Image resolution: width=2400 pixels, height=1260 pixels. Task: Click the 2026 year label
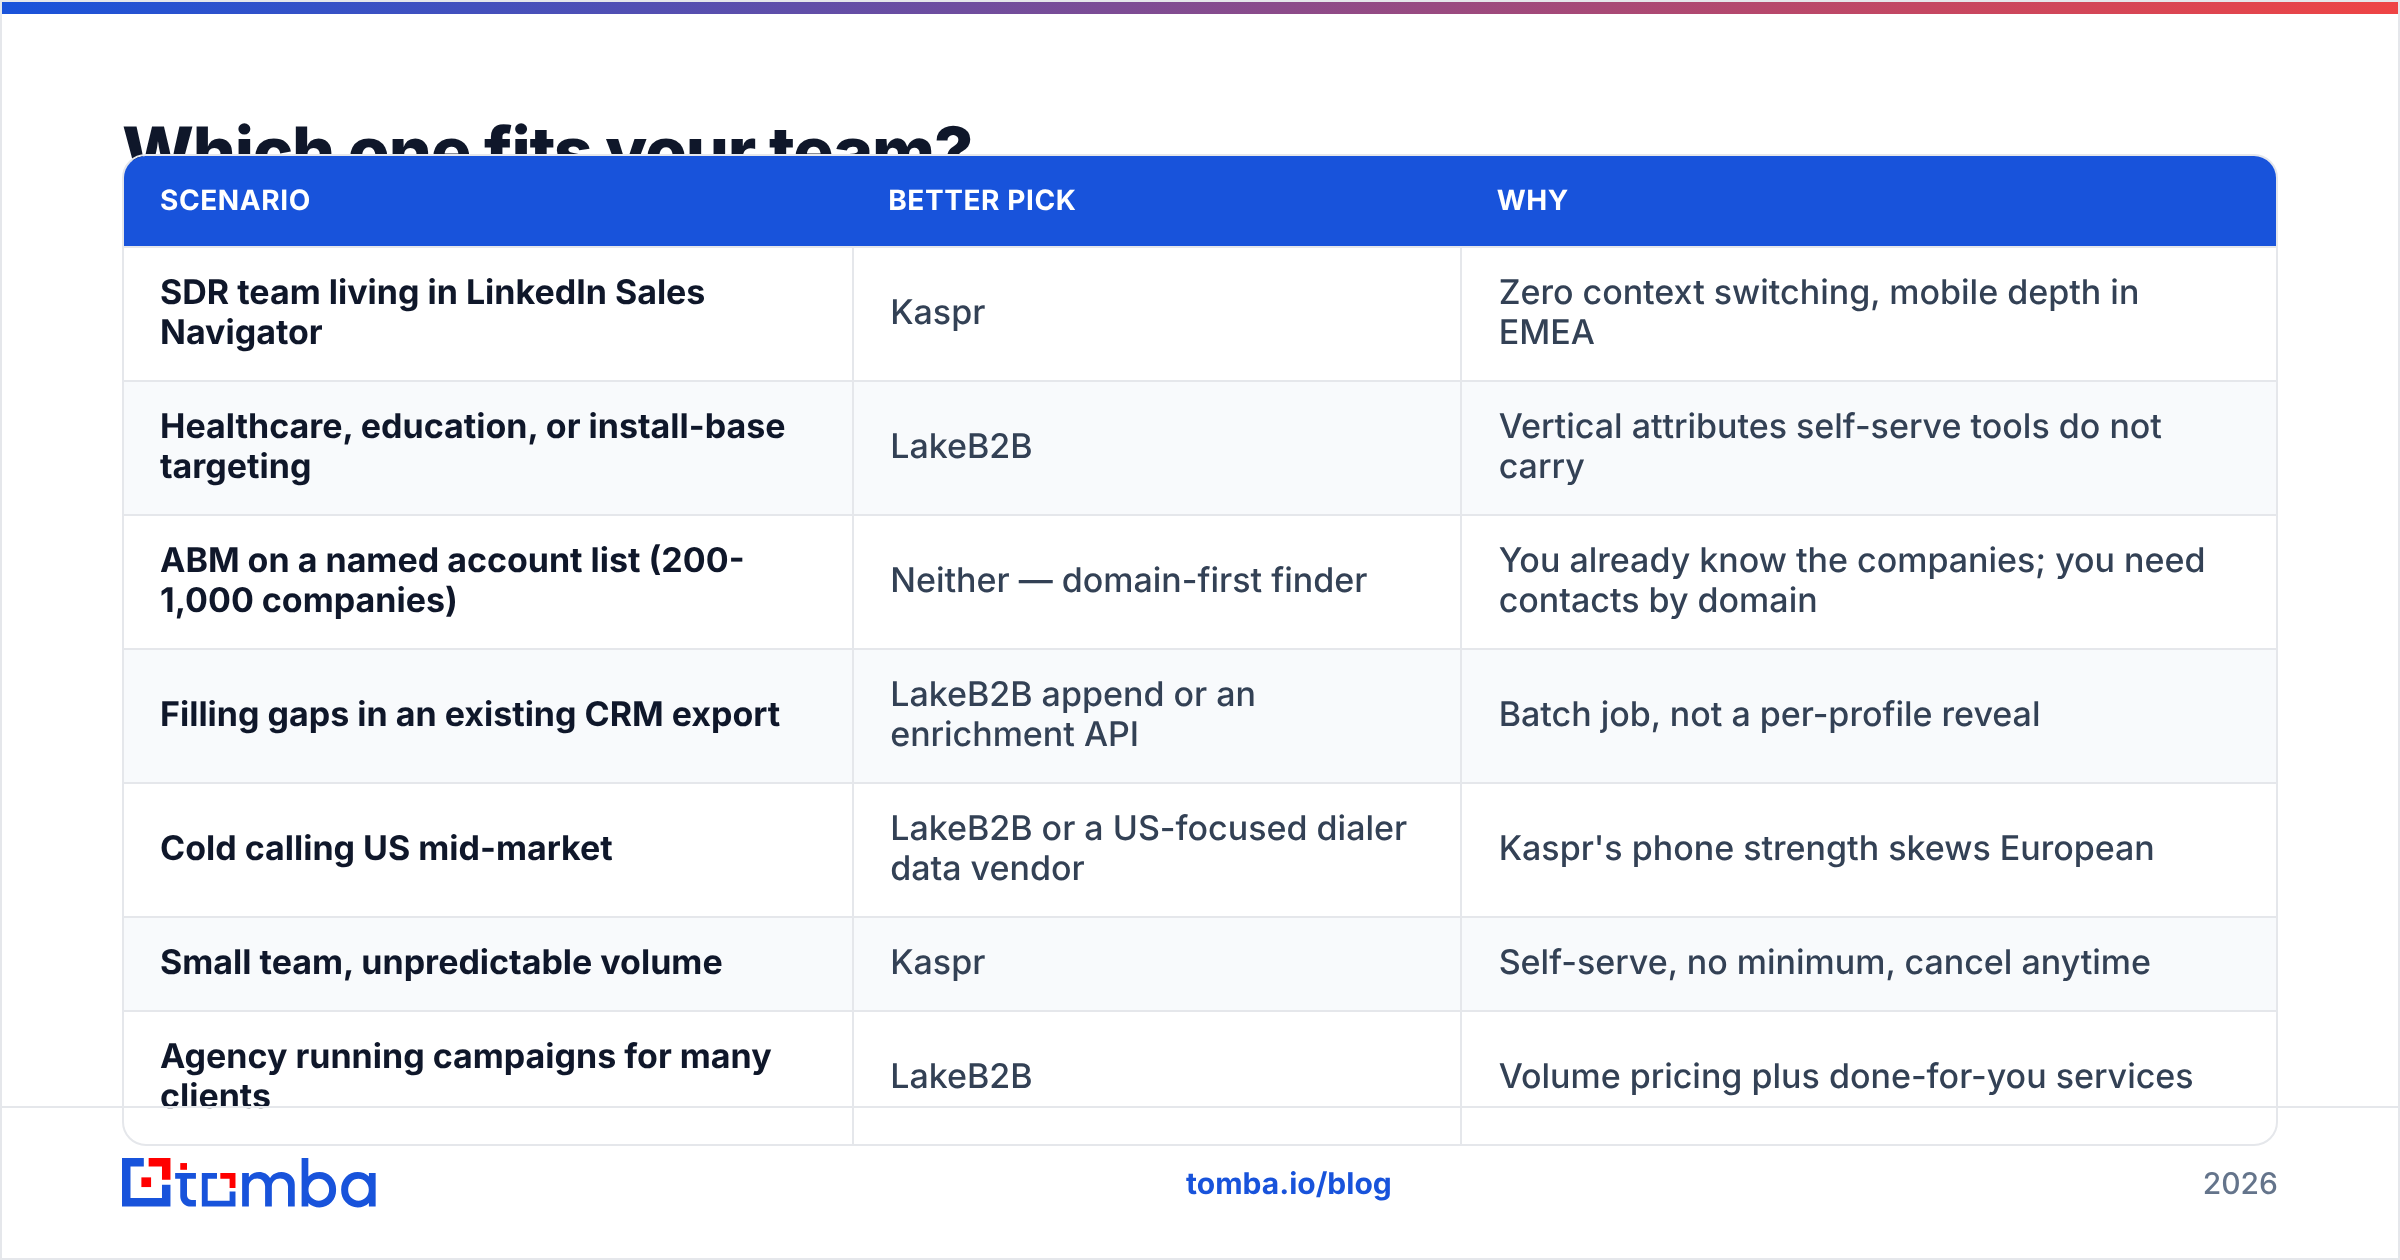pos(2240,1184)
